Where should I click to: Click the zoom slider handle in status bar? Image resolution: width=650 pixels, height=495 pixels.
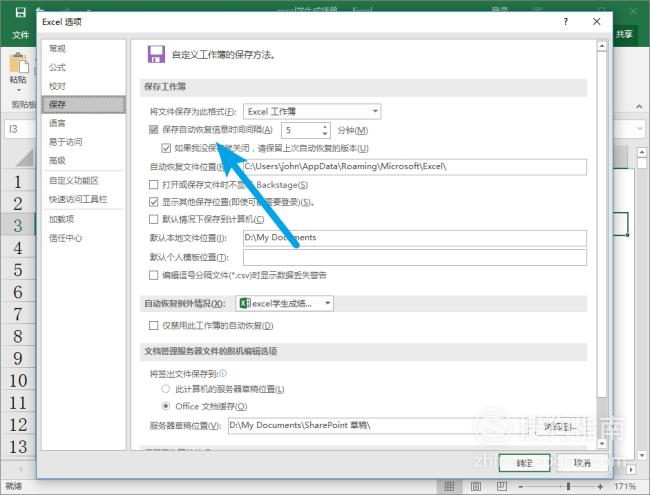point(568,486)
